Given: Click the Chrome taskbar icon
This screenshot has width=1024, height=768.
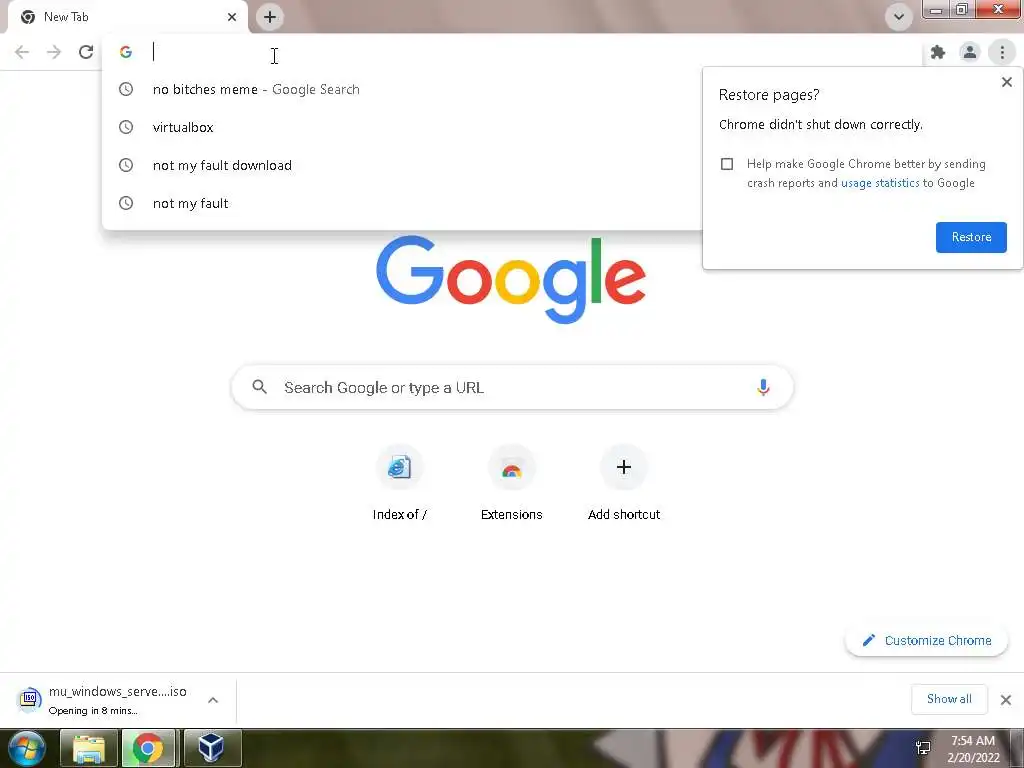Looking at the screenshot, I should [148, 748].
